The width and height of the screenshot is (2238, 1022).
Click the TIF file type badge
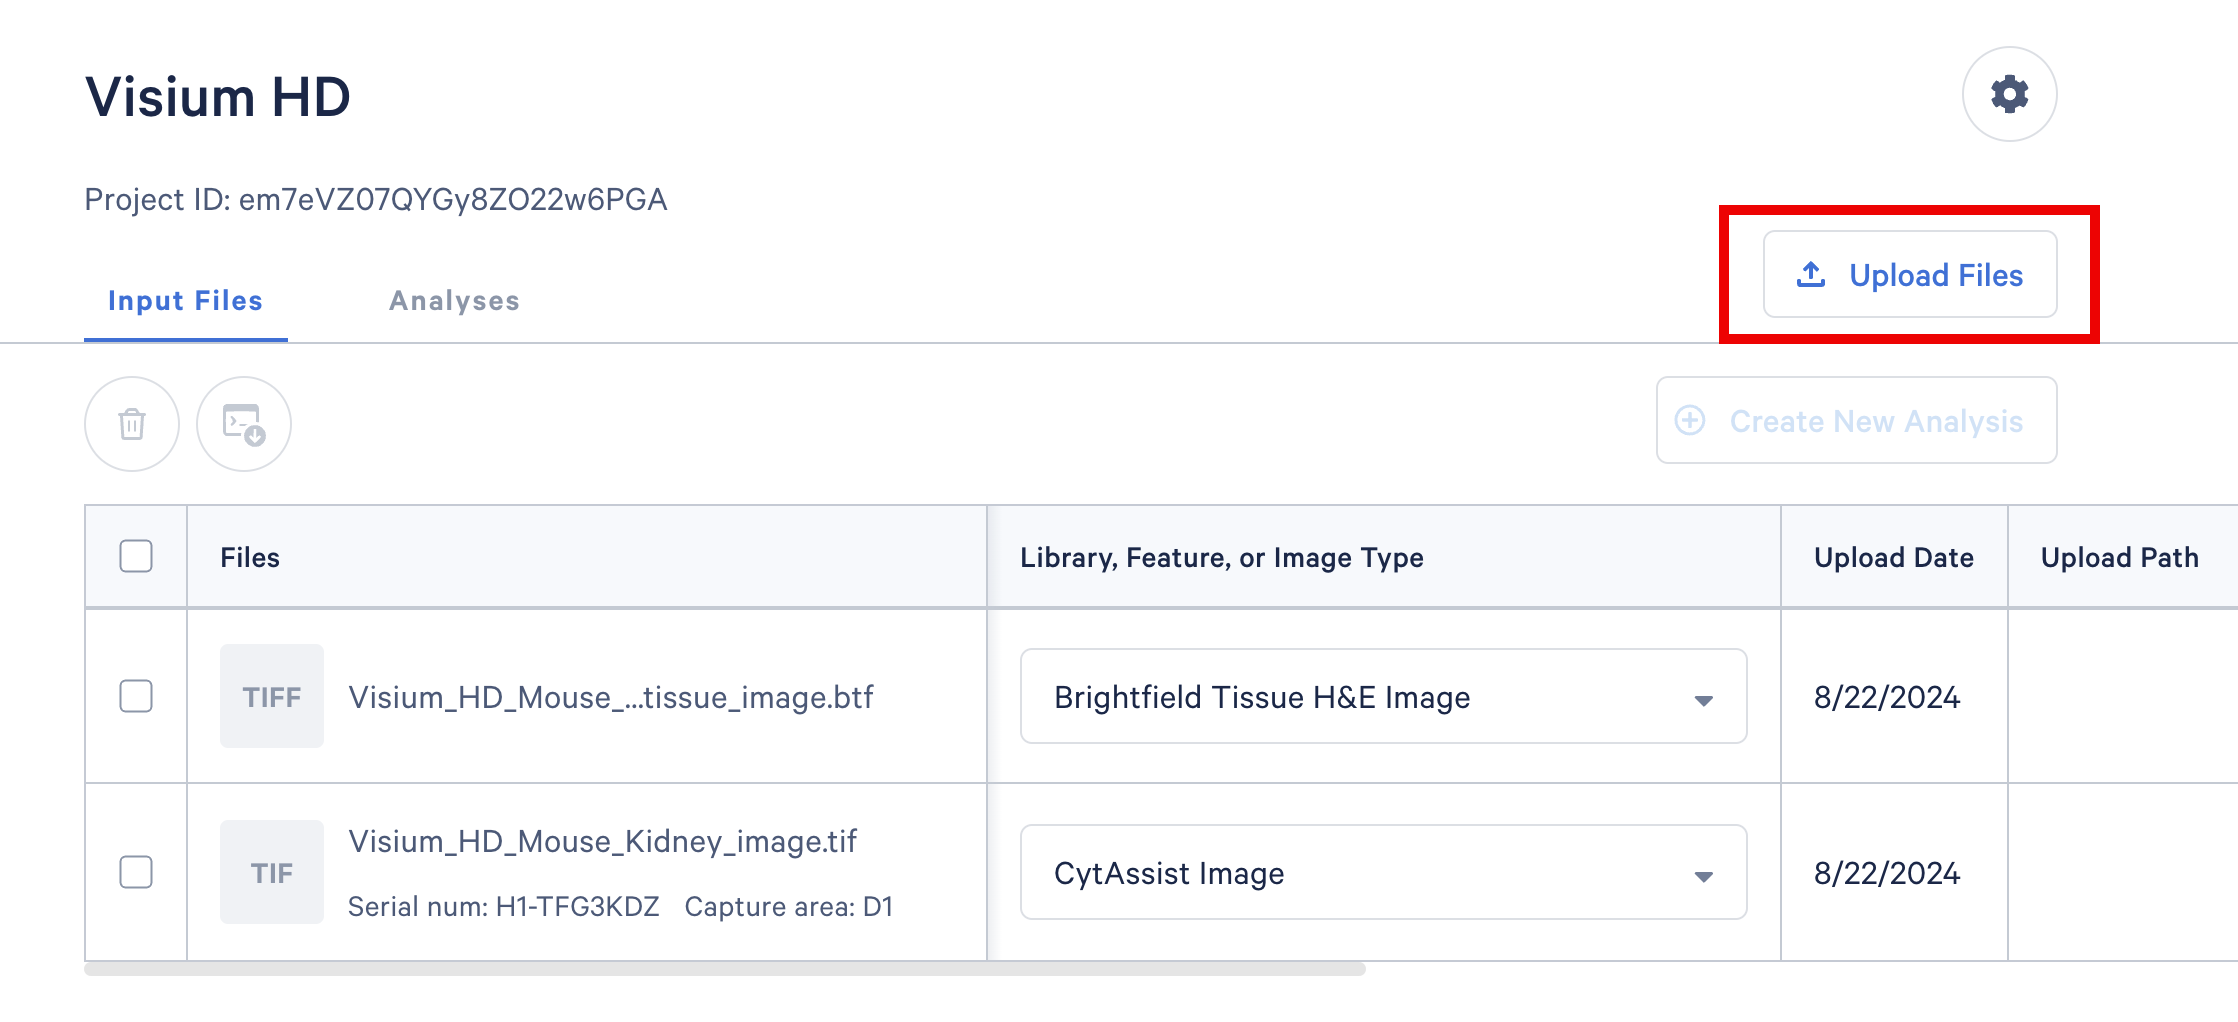click(x=272, y=872)
